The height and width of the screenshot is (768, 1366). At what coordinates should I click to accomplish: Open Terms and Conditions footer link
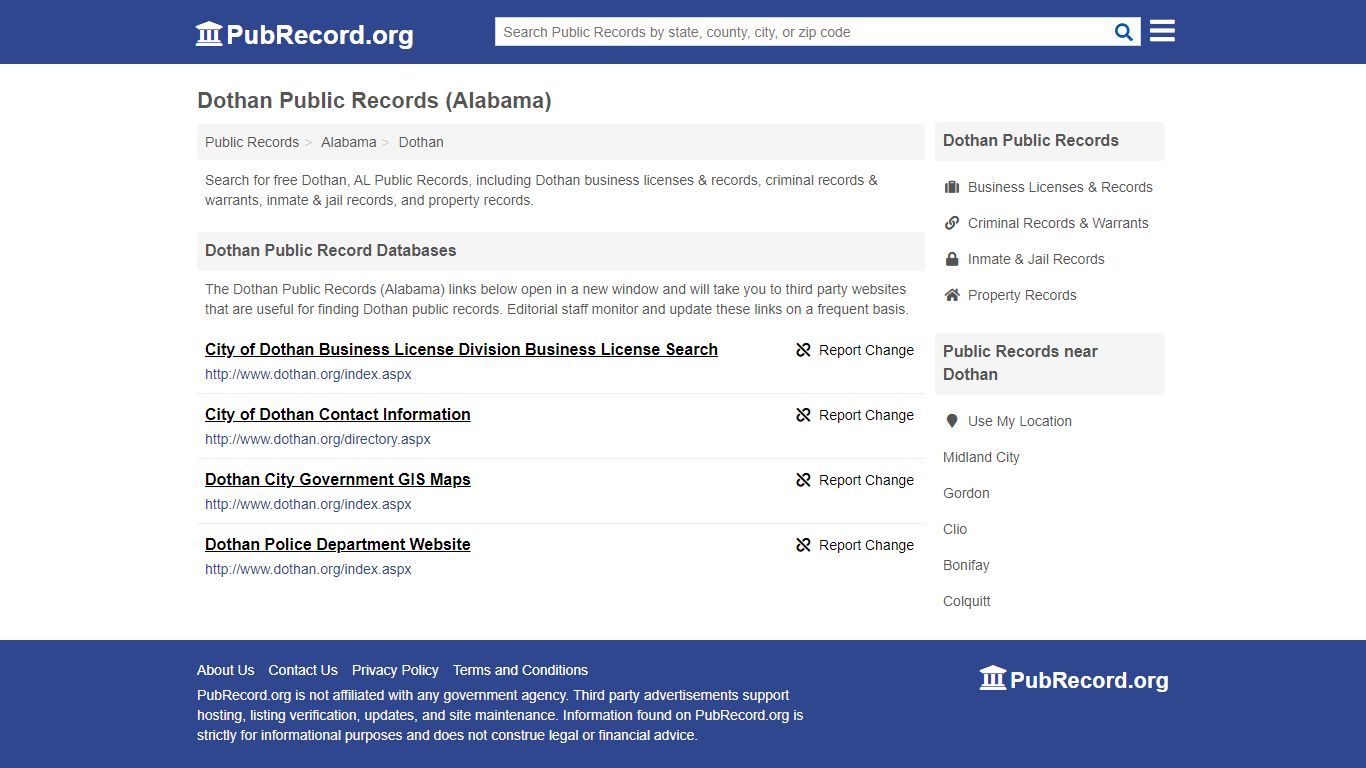pyautogui.click(x=520, y=670)
